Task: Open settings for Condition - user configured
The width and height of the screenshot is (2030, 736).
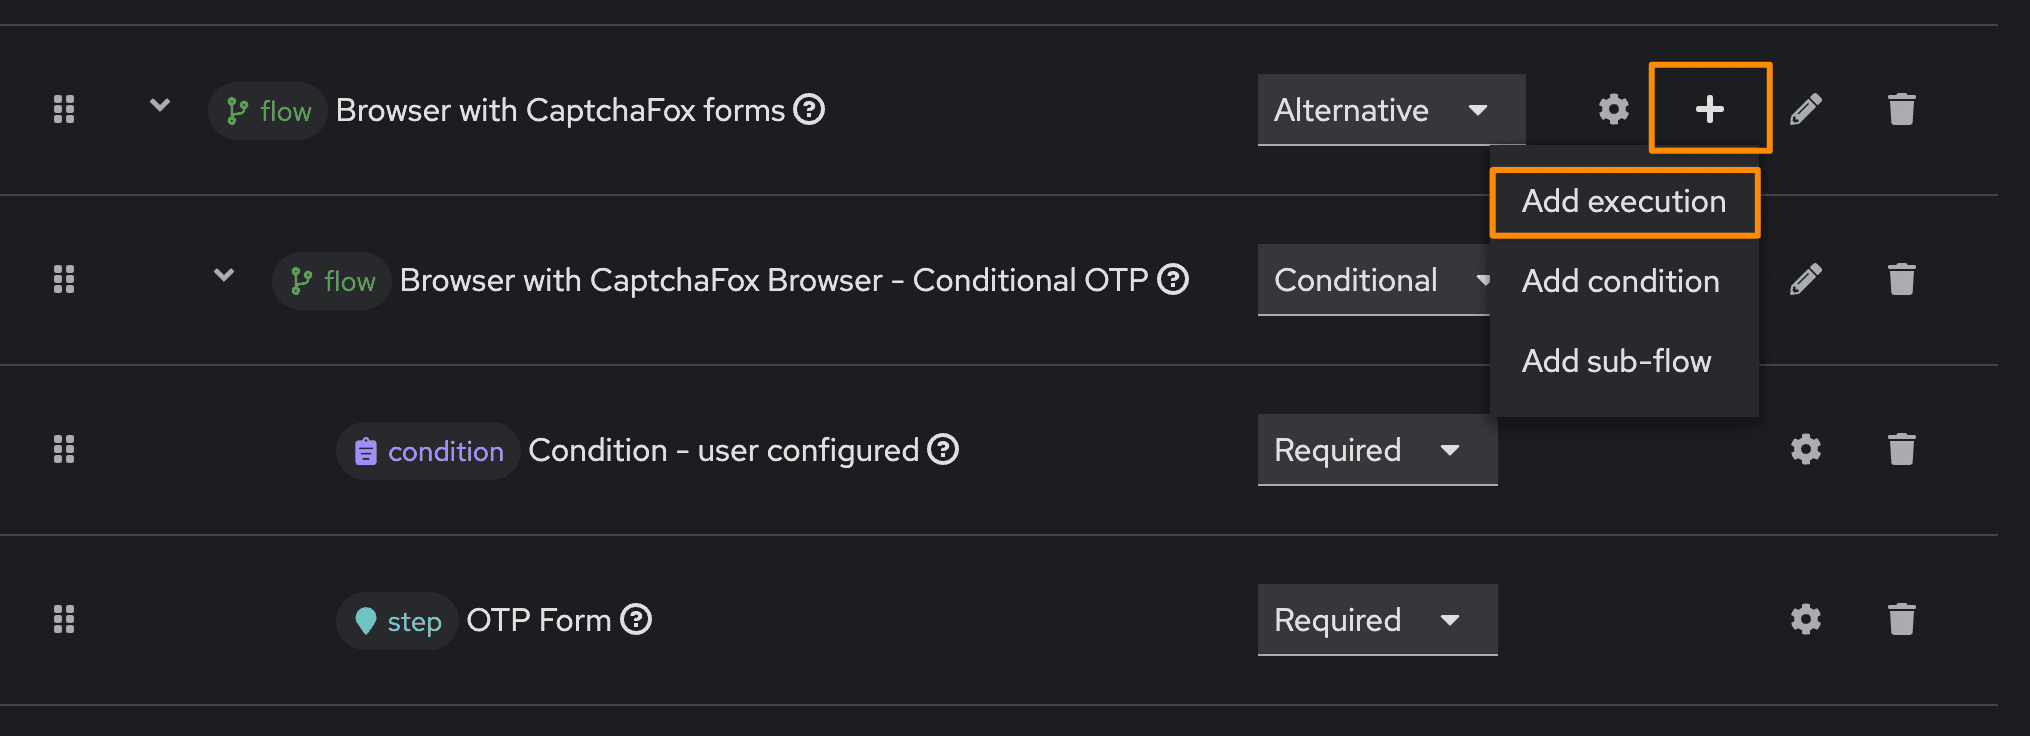Action: 1805,449
